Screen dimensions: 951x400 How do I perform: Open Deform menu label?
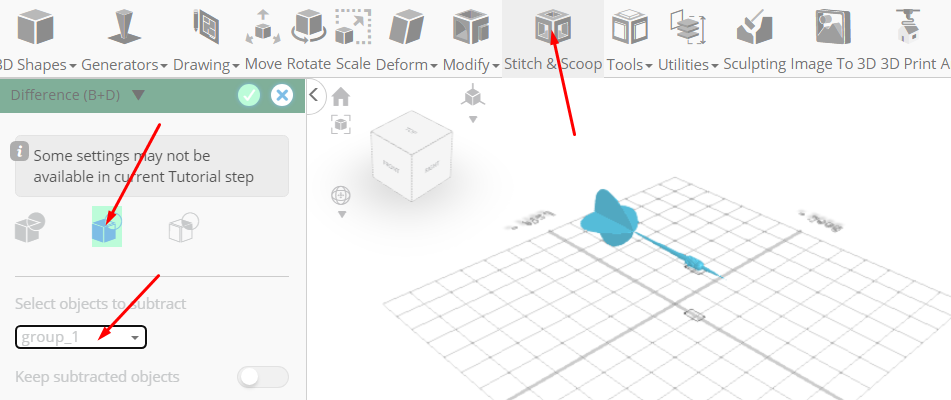coord(407,64)
